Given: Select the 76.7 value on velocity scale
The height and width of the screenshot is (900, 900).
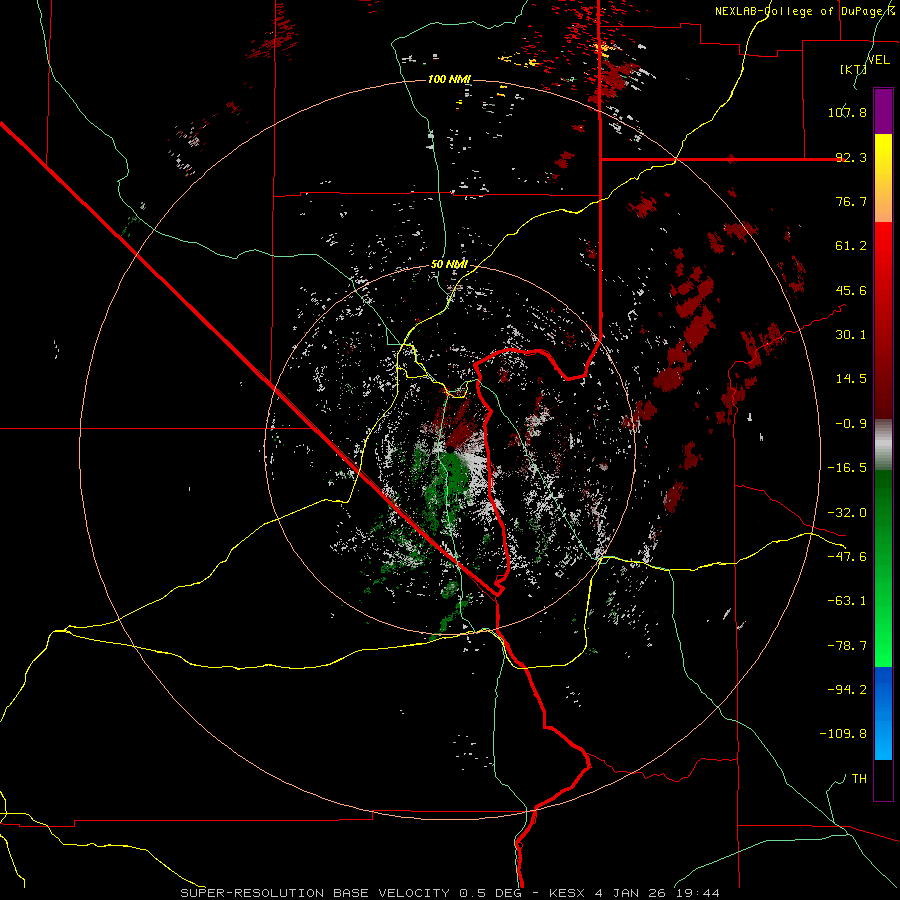Looking at the screenshot, I should click(x=851, y=201).
